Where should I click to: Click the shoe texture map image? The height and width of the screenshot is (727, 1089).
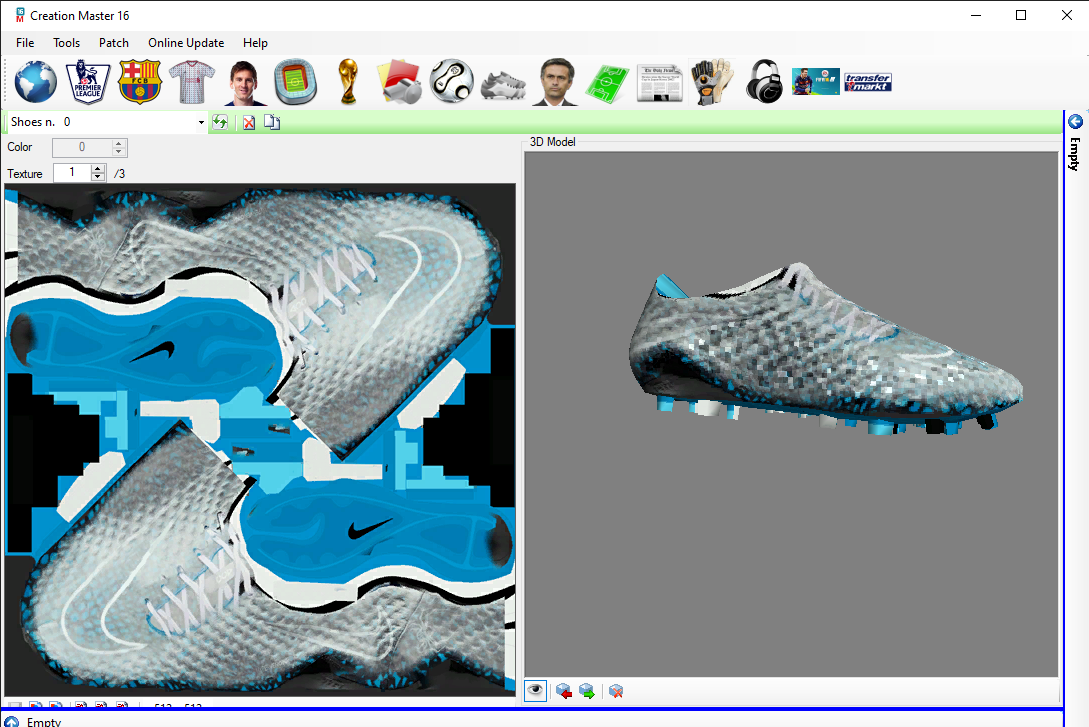[260, 440]
